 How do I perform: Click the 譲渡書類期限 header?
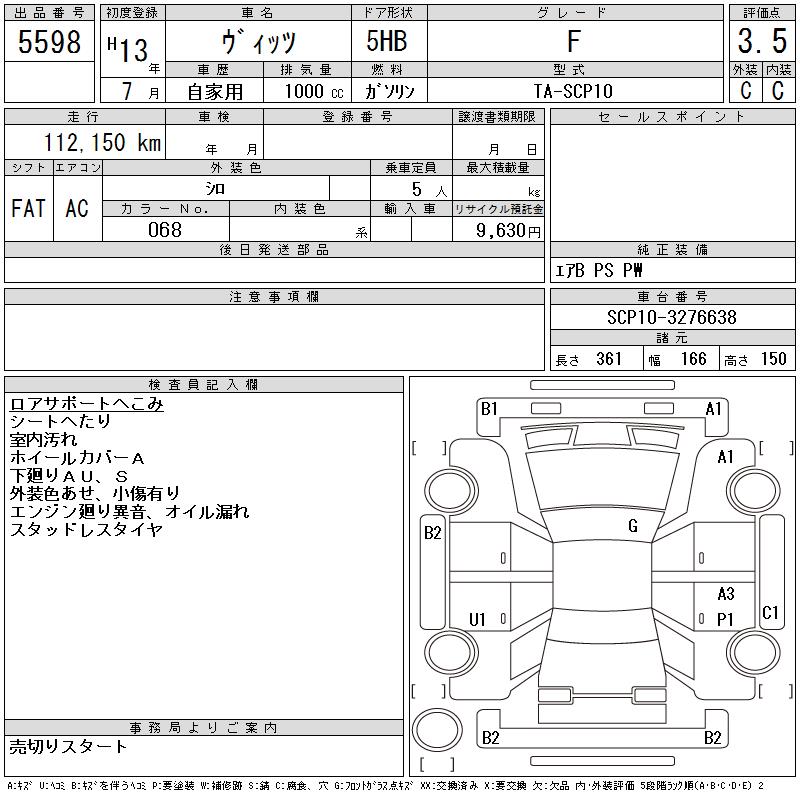click(x=497, y=117)
